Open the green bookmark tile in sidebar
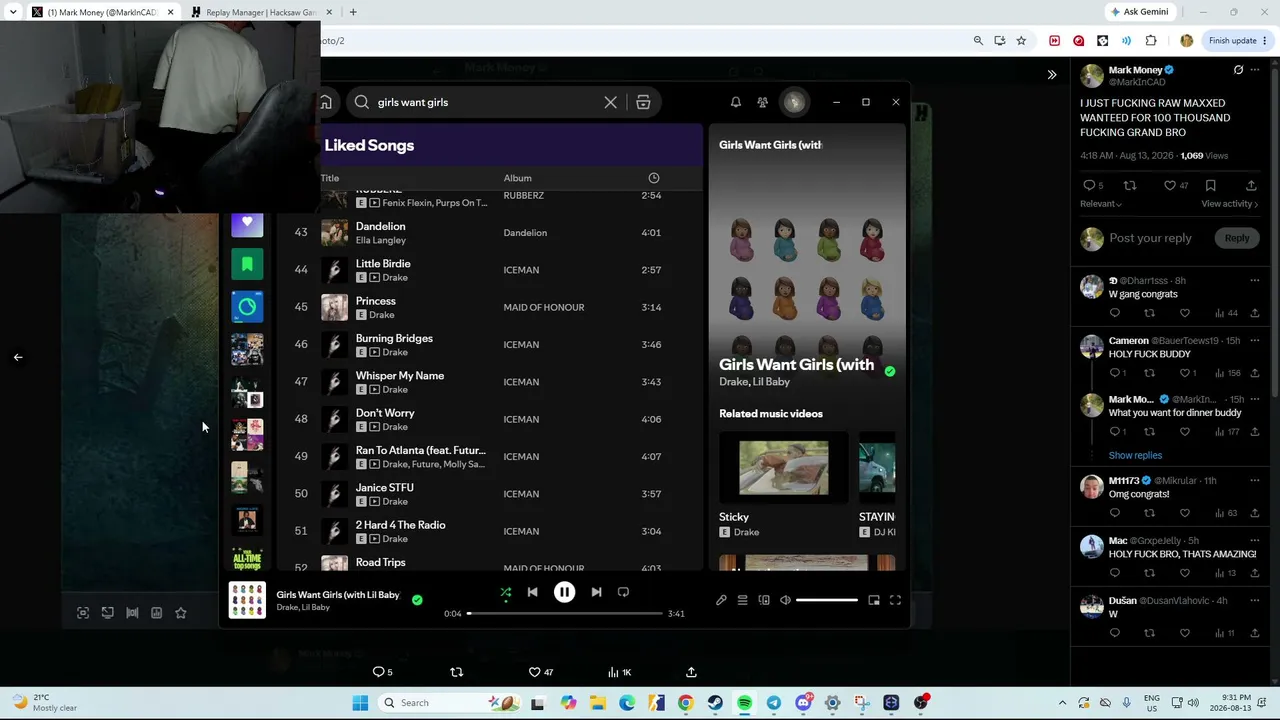The height and width of the screenshot is (720, 1280). (x=247, y=264)
